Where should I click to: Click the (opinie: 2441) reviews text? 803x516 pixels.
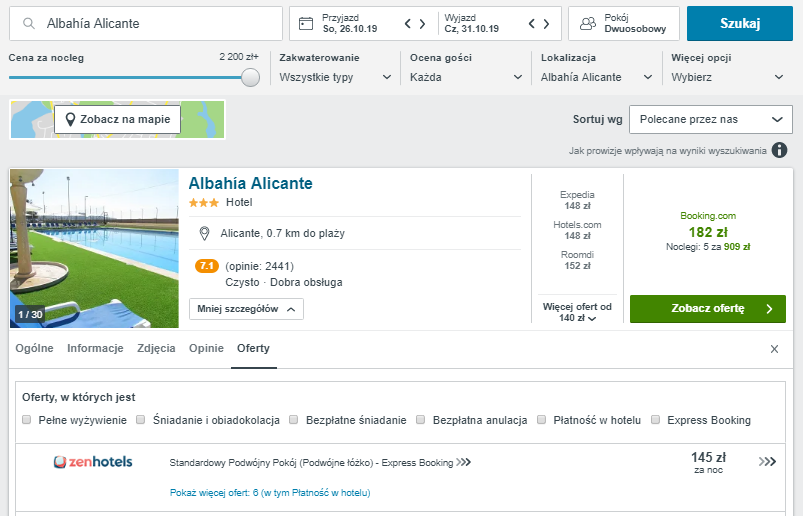[260, 266]
